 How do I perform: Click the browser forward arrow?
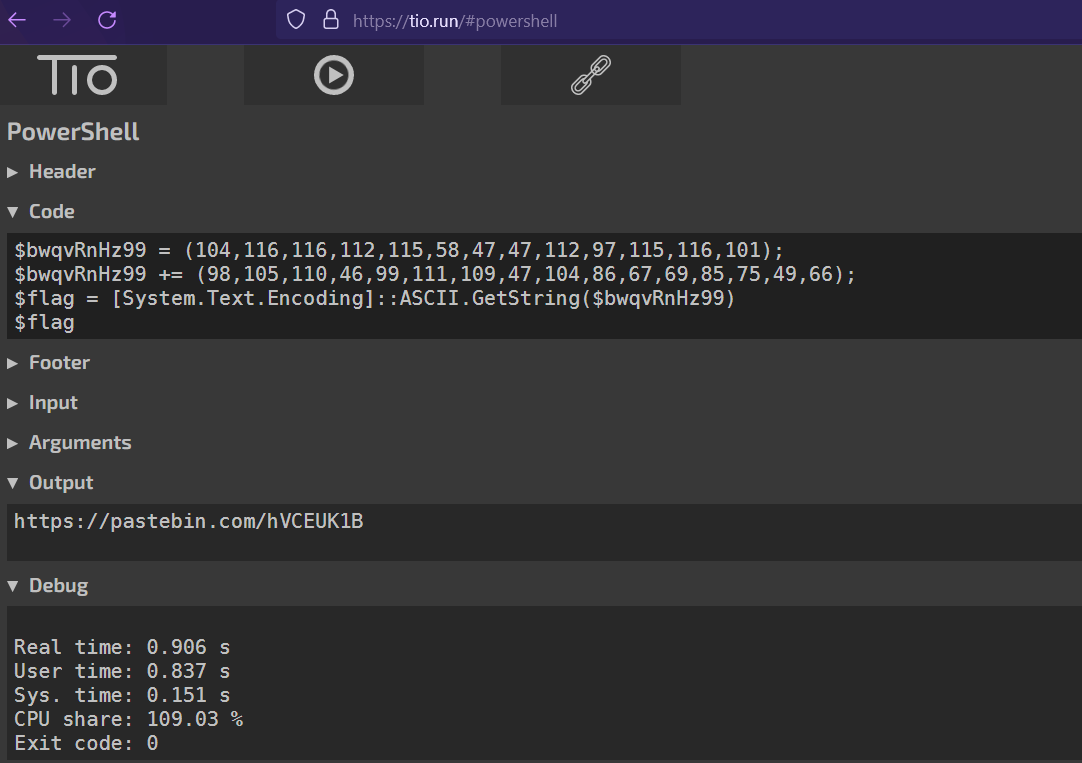pos(62,20)
